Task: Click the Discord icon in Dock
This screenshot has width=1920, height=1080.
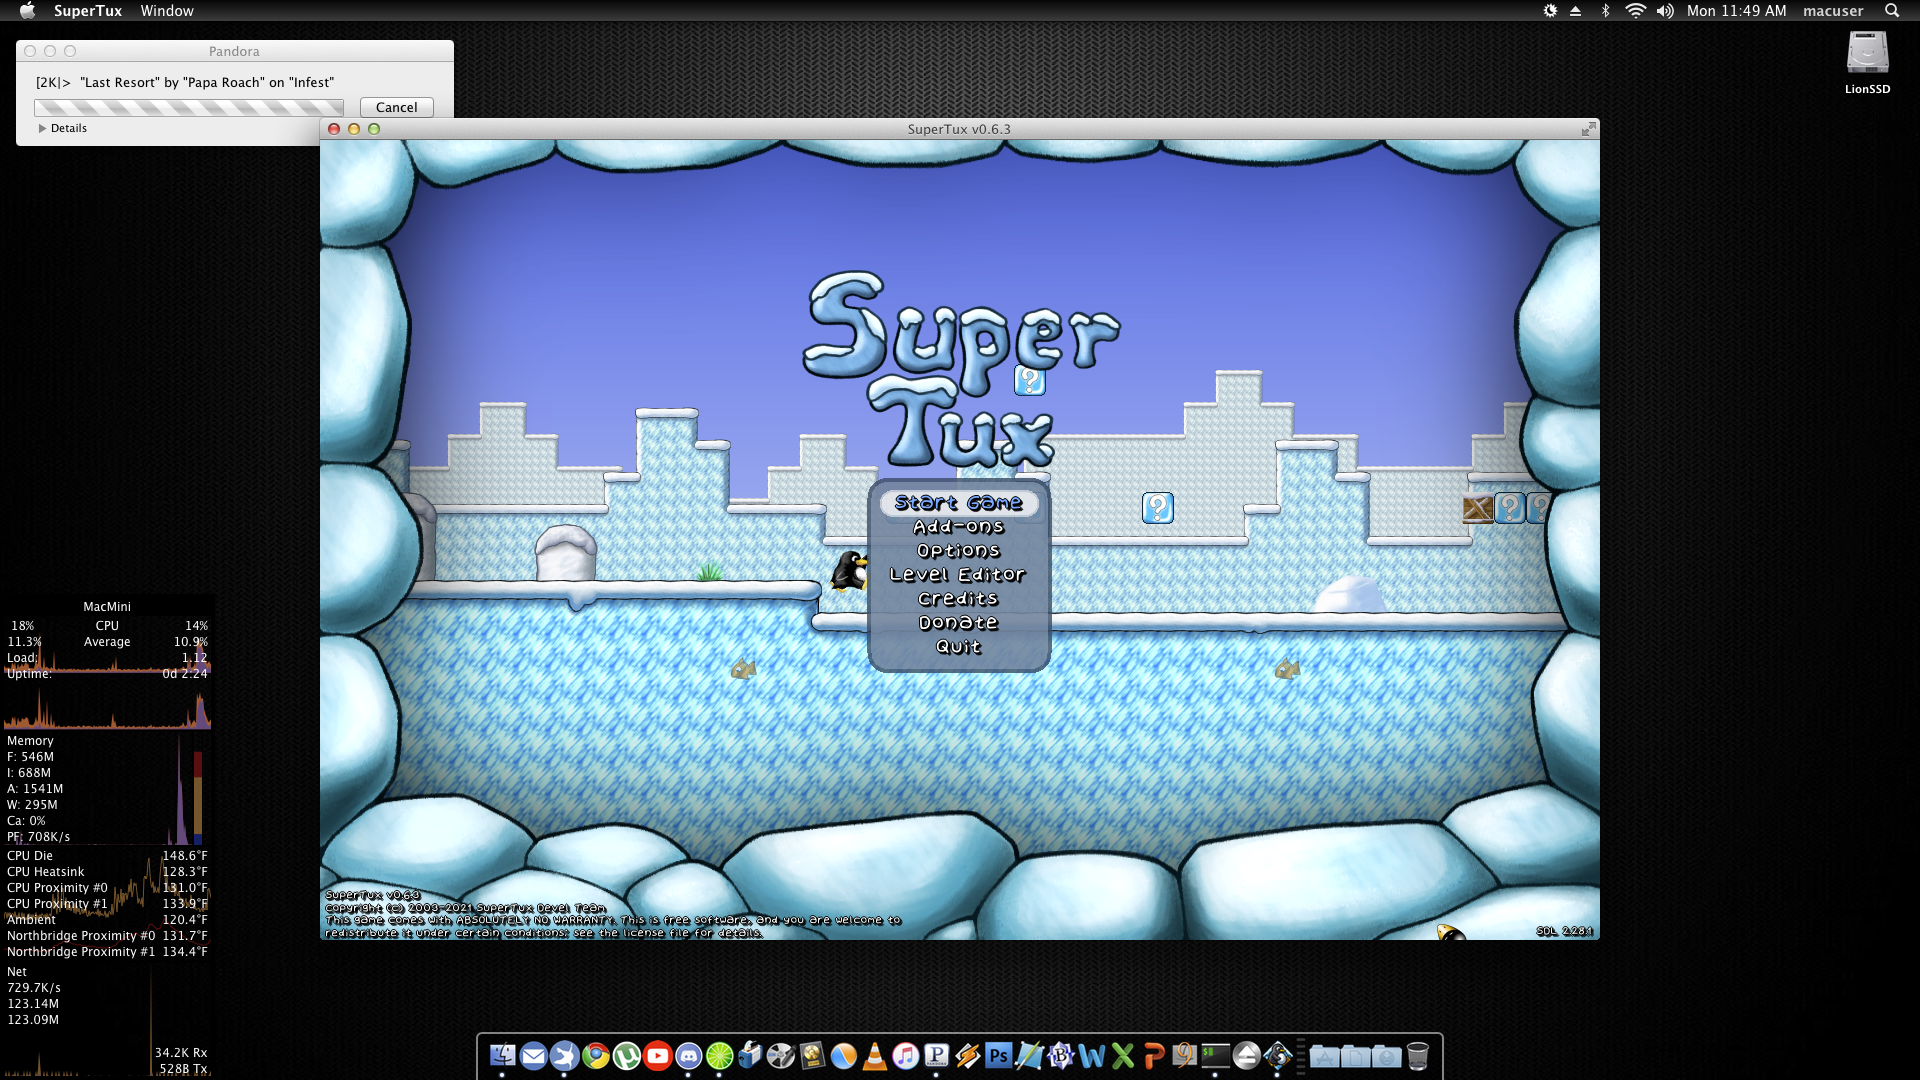Action: click(688, 1056)
